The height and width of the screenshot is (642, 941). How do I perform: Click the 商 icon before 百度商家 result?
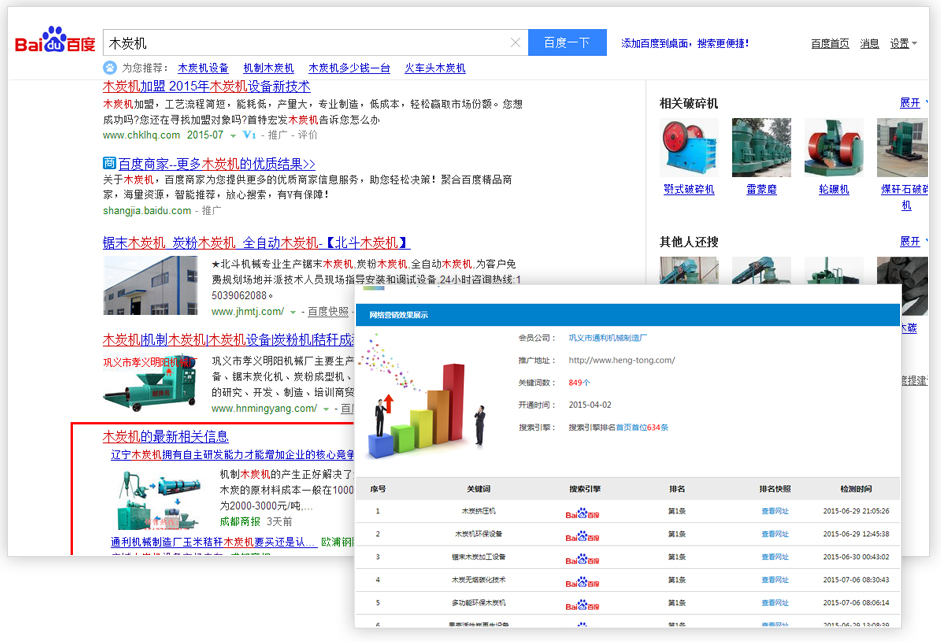109,163
